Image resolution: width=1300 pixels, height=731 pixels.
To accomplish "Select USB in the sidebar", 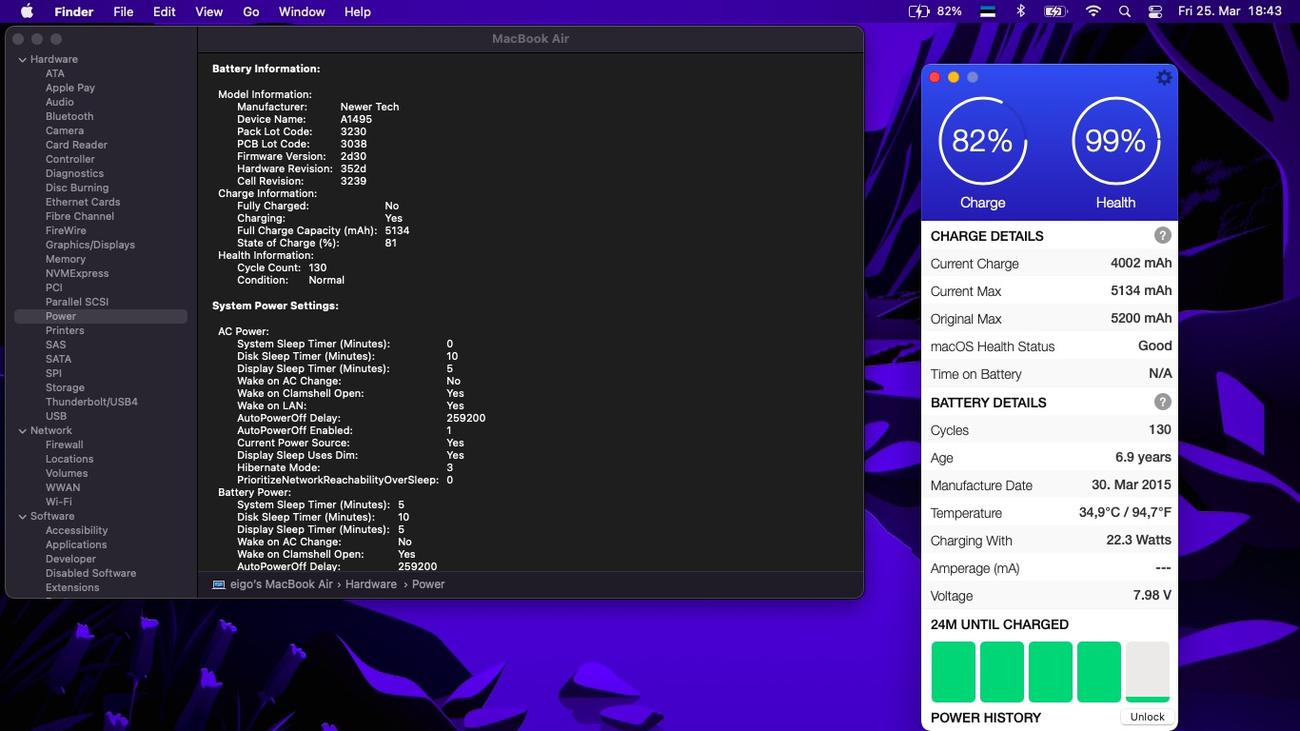I will tap(56, 416).
